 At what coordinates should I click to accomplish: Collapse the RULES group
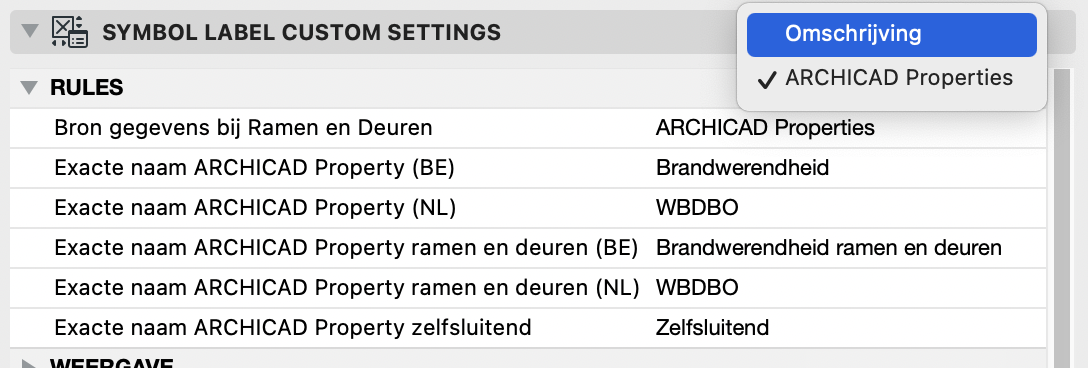[x=29, y=87]
